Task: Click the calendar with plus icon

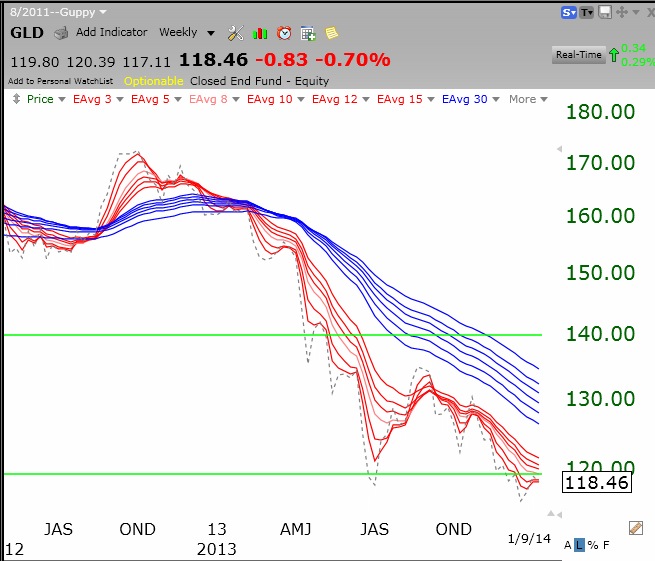Action: coord(308,33)
